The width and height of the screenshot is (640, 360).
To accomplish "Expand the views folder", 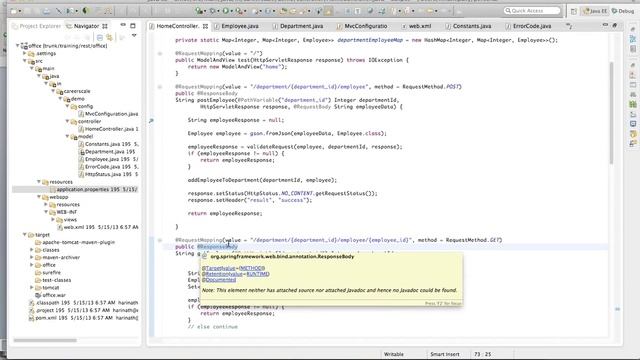I will click(x=53, y=220).
